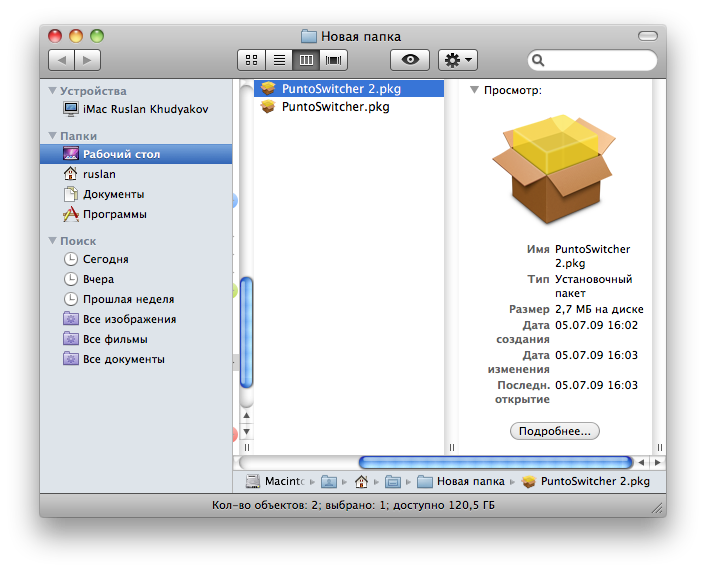
Task: Go forward with the right arrow button
Action: 87,60
